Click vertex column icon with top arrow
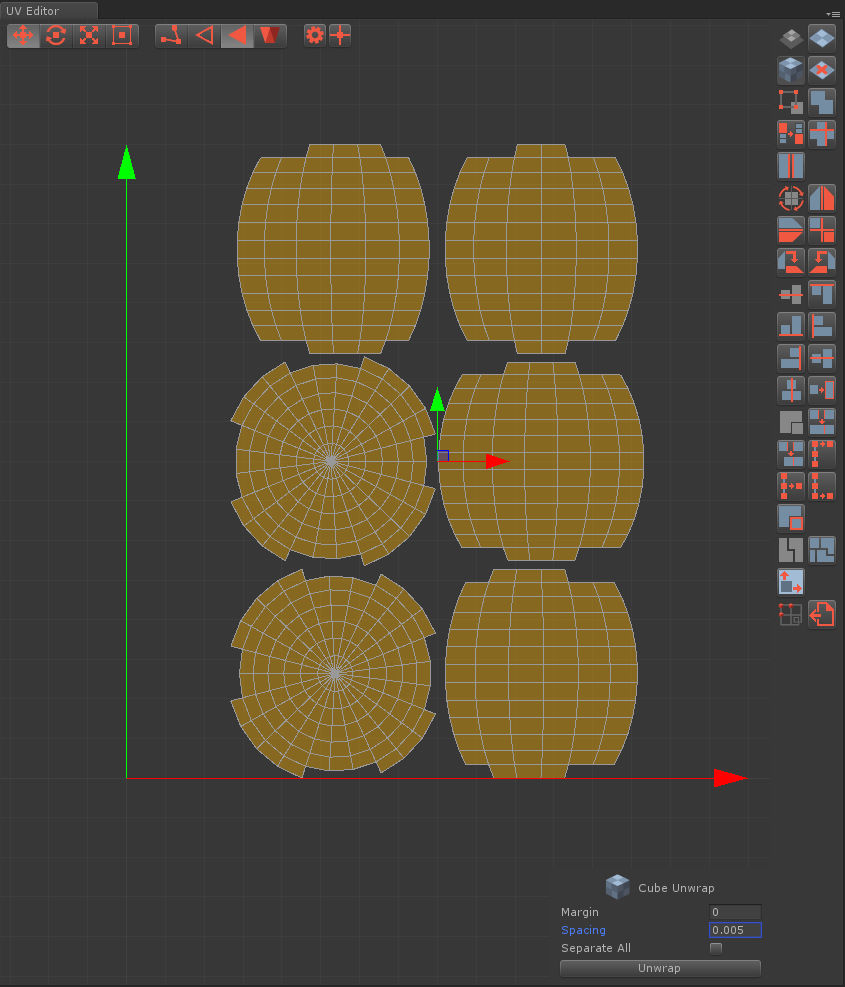This screenshot has width=845, height=987. click(x=822, y=453)
